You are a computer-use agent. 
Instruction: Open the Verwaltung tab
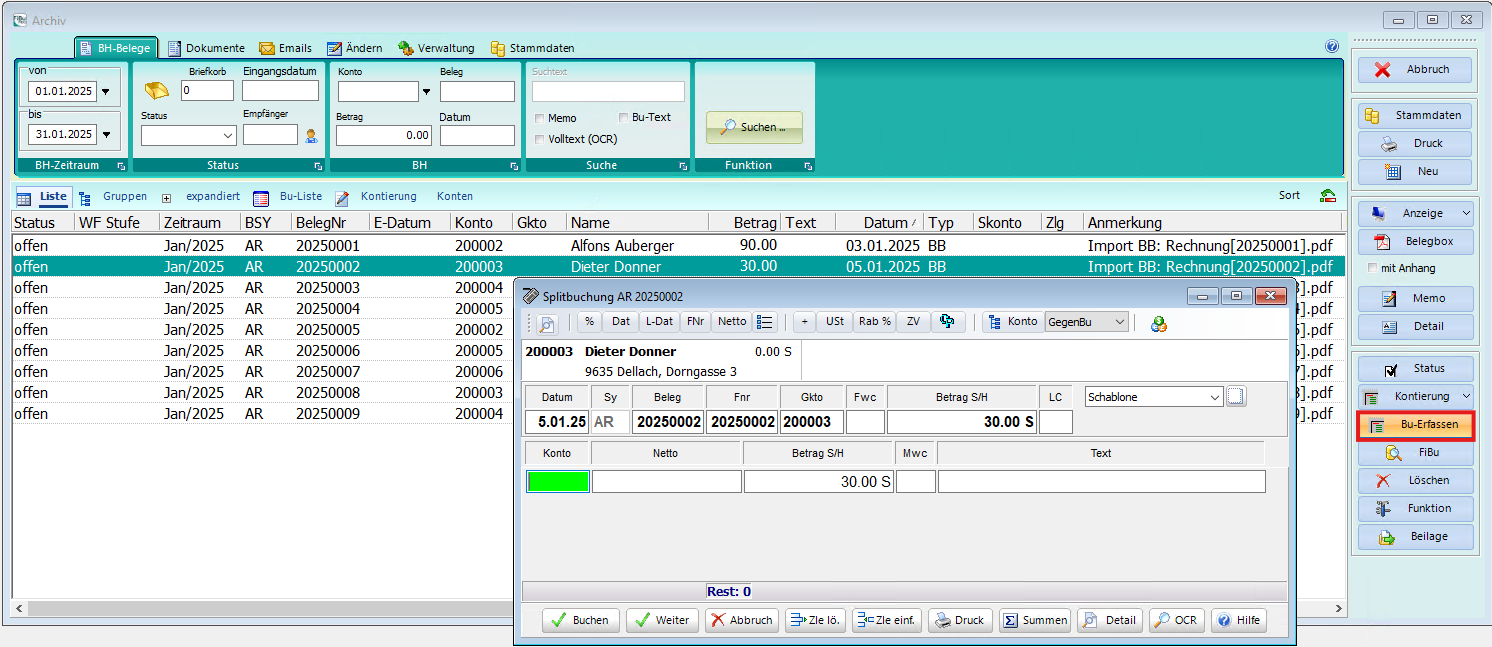click(x=436, y=48)
